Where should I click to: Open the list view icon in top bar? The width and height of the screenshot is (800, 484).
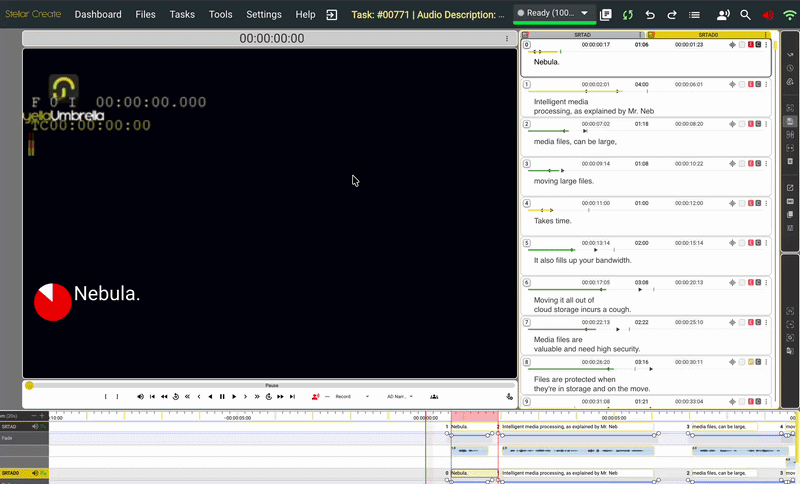pyautogui.click(x=694, y=15)
